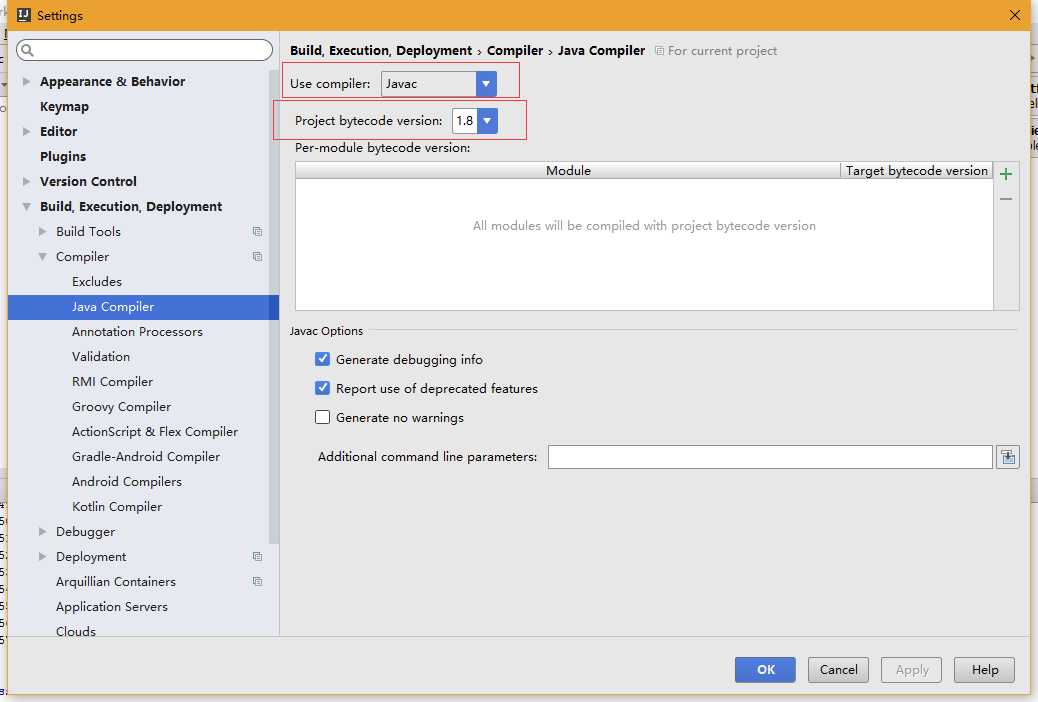1038x702 pixels.
Task: Expand the Debugger node
Action: 42,531
